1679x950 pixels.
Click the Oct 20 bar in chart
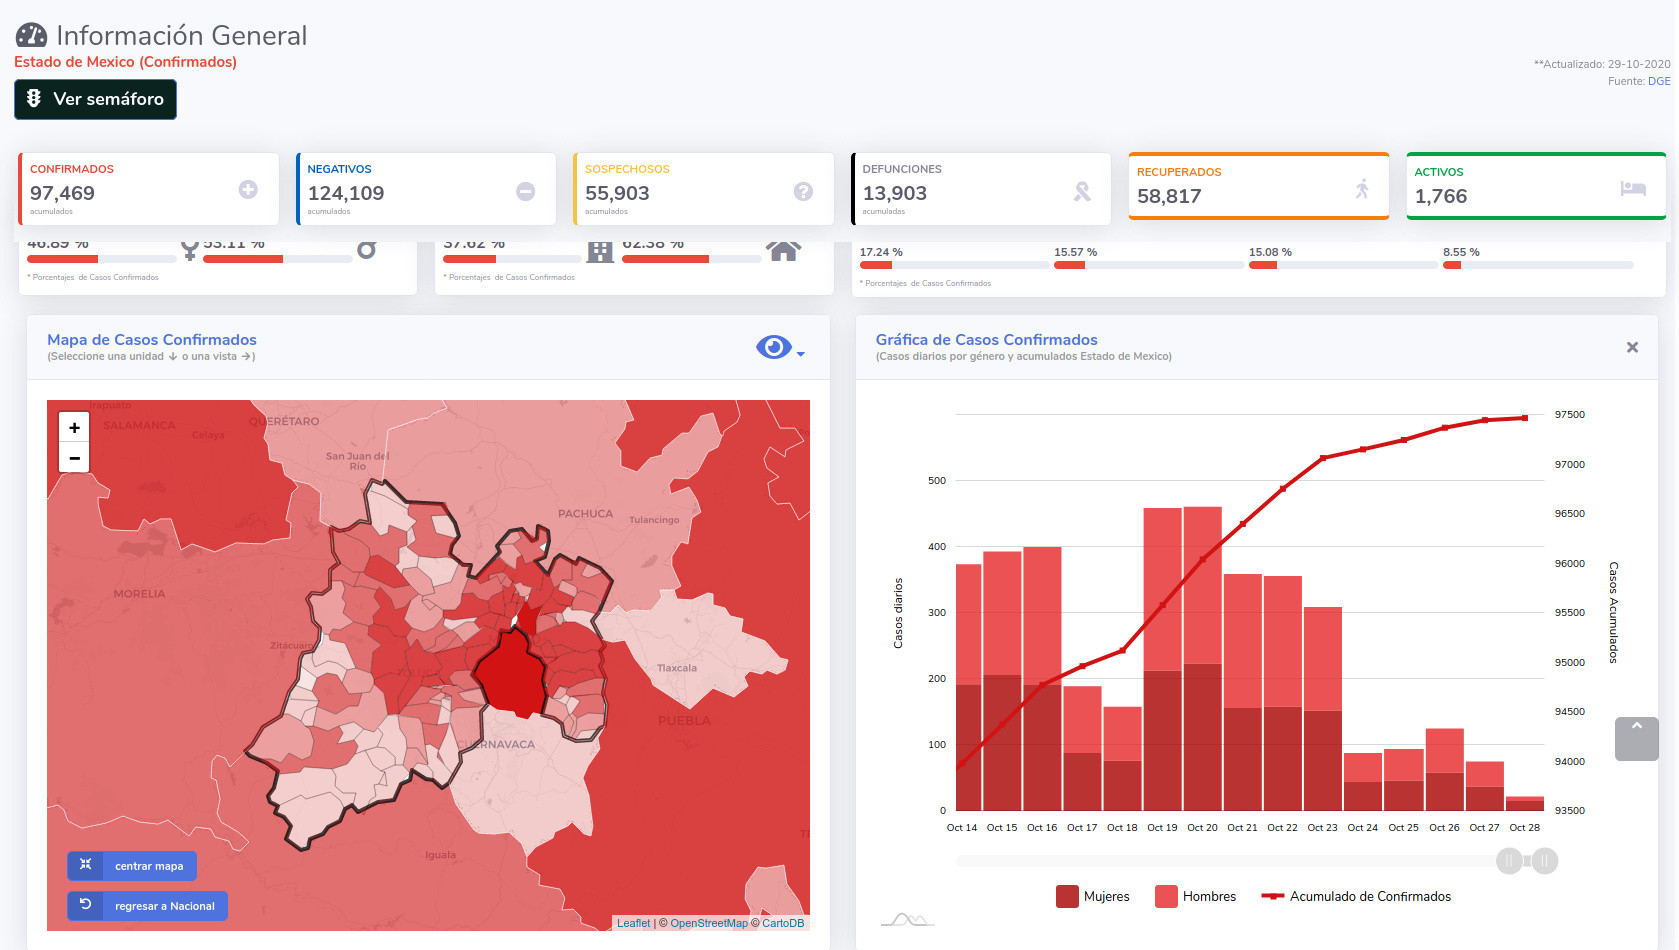pyautogui.click(x=1202, y=658)
